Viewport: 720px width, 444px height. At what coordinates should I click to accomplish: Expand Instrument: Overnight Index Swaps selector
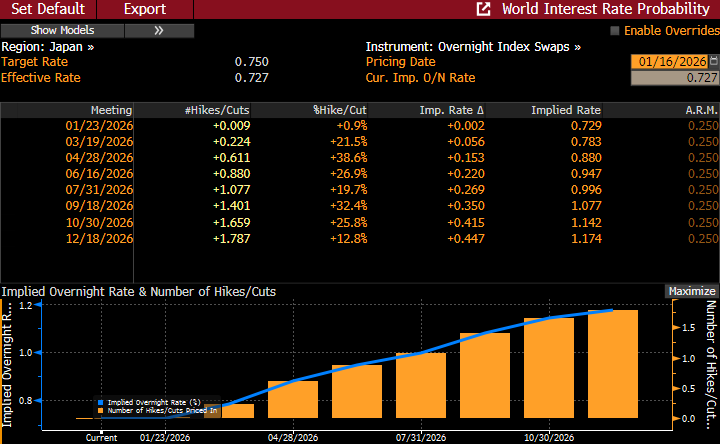tap(473, 46)
